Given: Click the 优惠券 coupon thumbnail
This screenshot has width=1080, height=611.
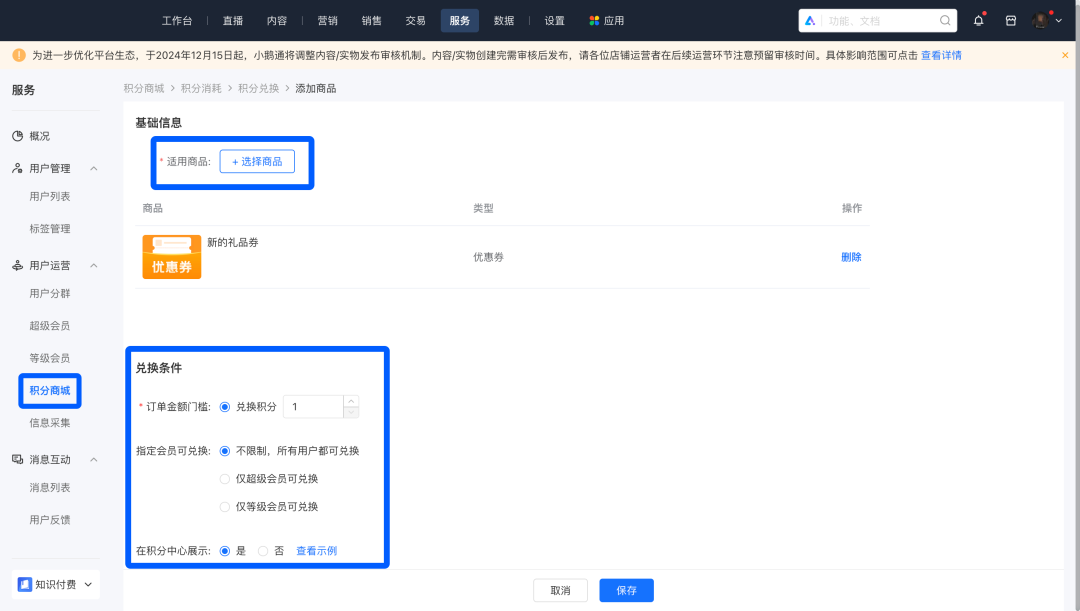Looking at the screenshot, I should coord(172,257).
